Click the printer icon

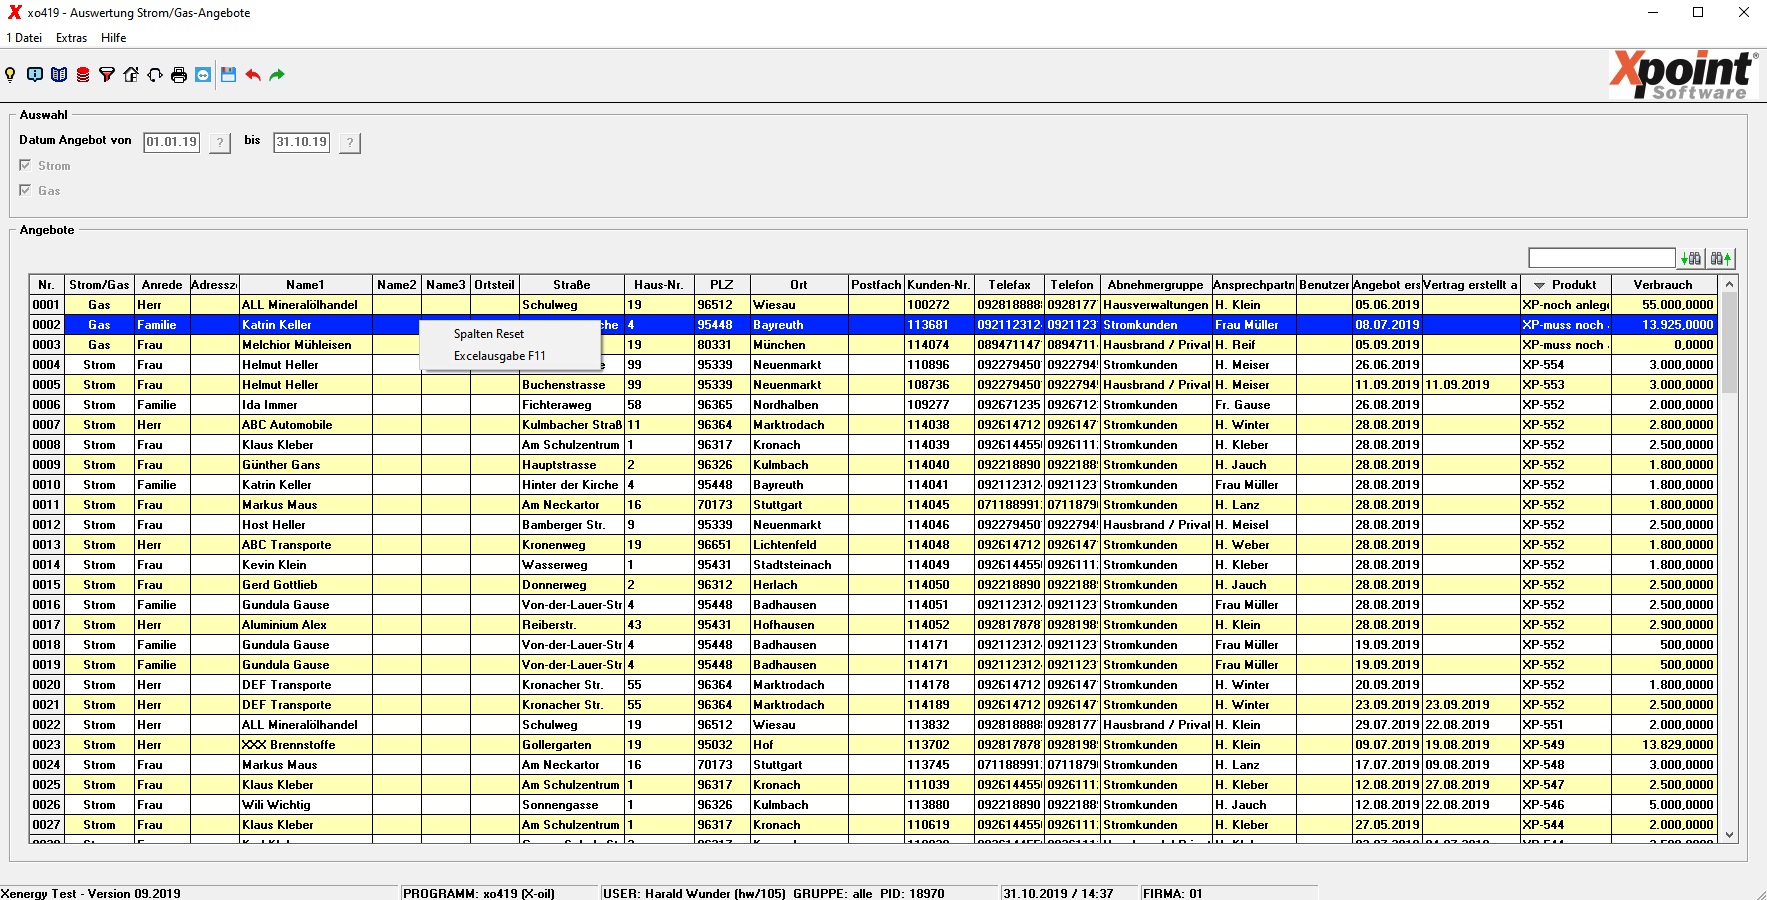[179, 75]
